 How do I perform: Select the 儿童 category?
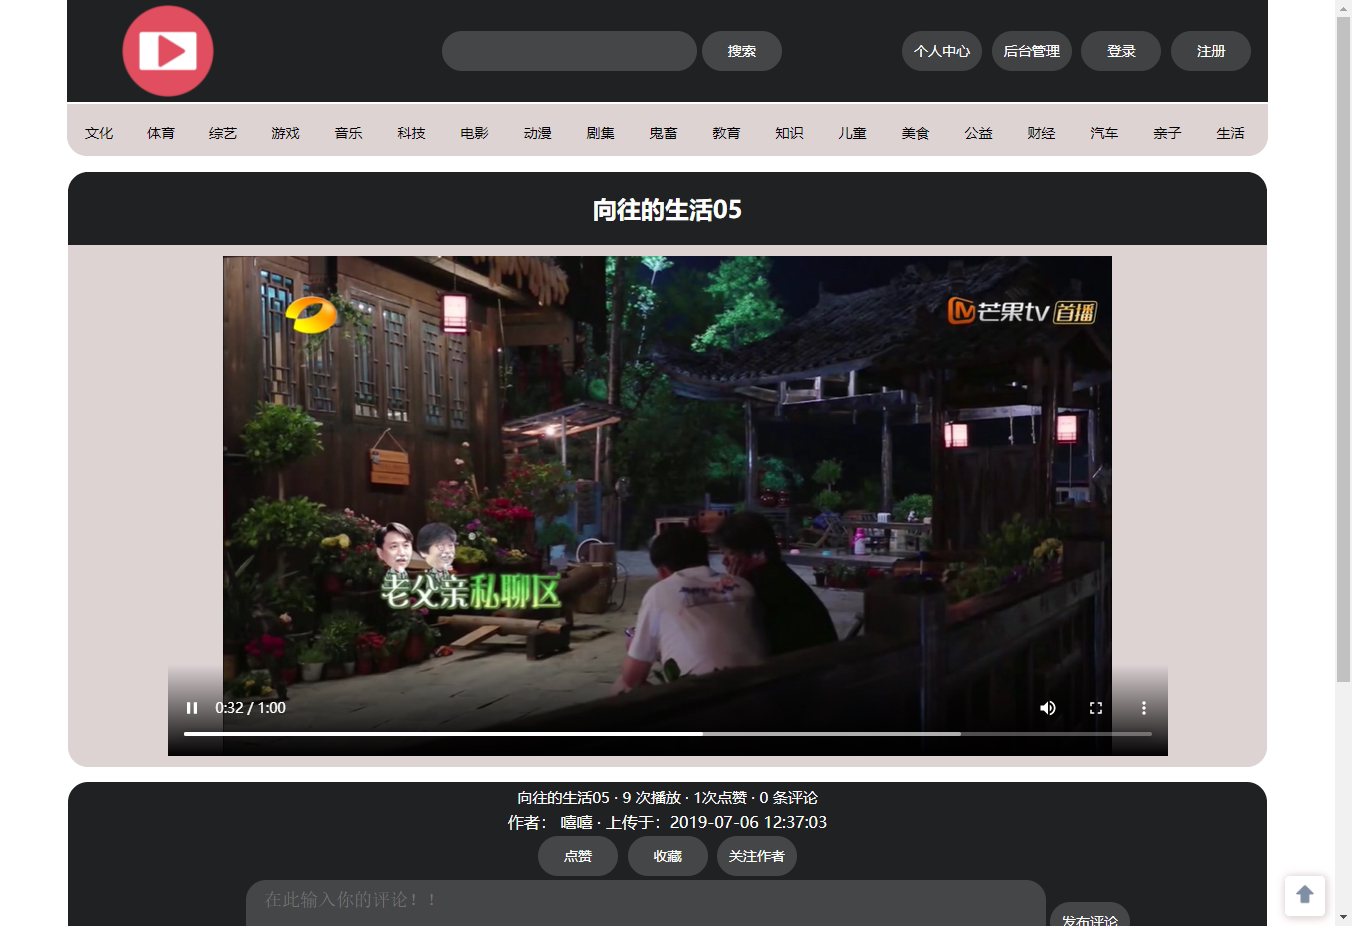point(853,133)
